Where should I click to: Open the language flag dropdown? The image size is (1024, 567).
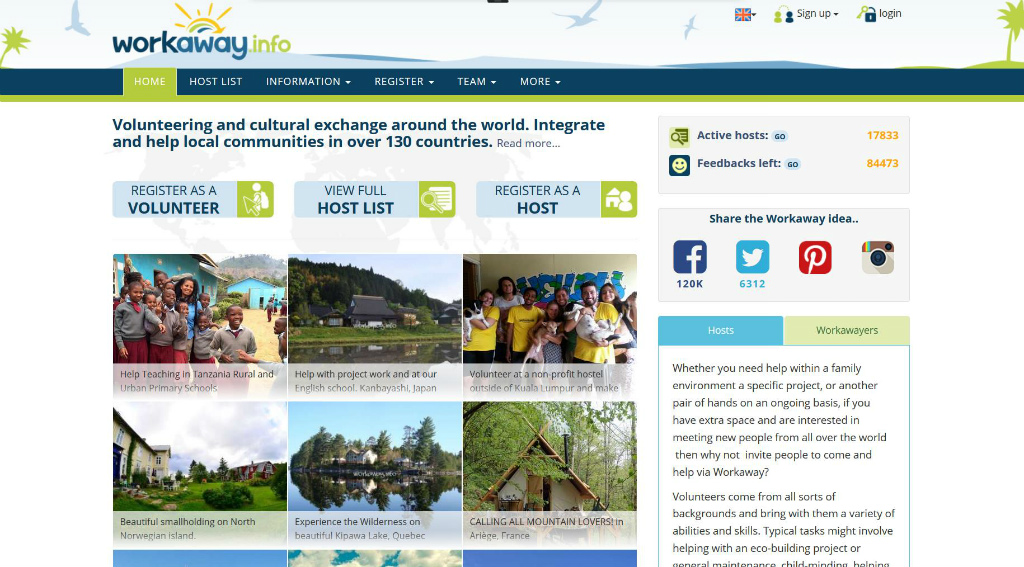click(745, 14)
